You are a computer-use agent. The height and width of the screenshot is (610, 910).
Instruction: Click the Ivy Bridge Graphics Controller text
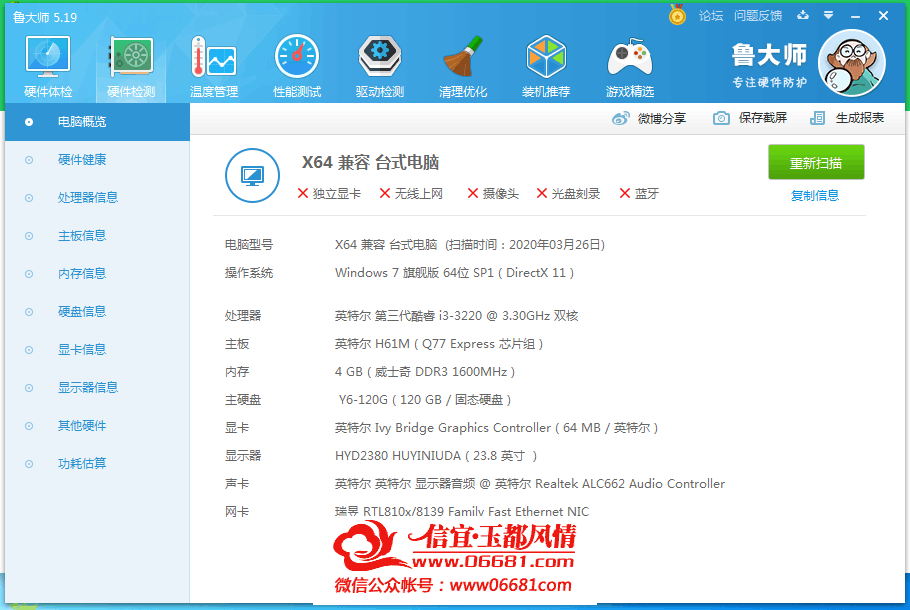click(497, 428)
